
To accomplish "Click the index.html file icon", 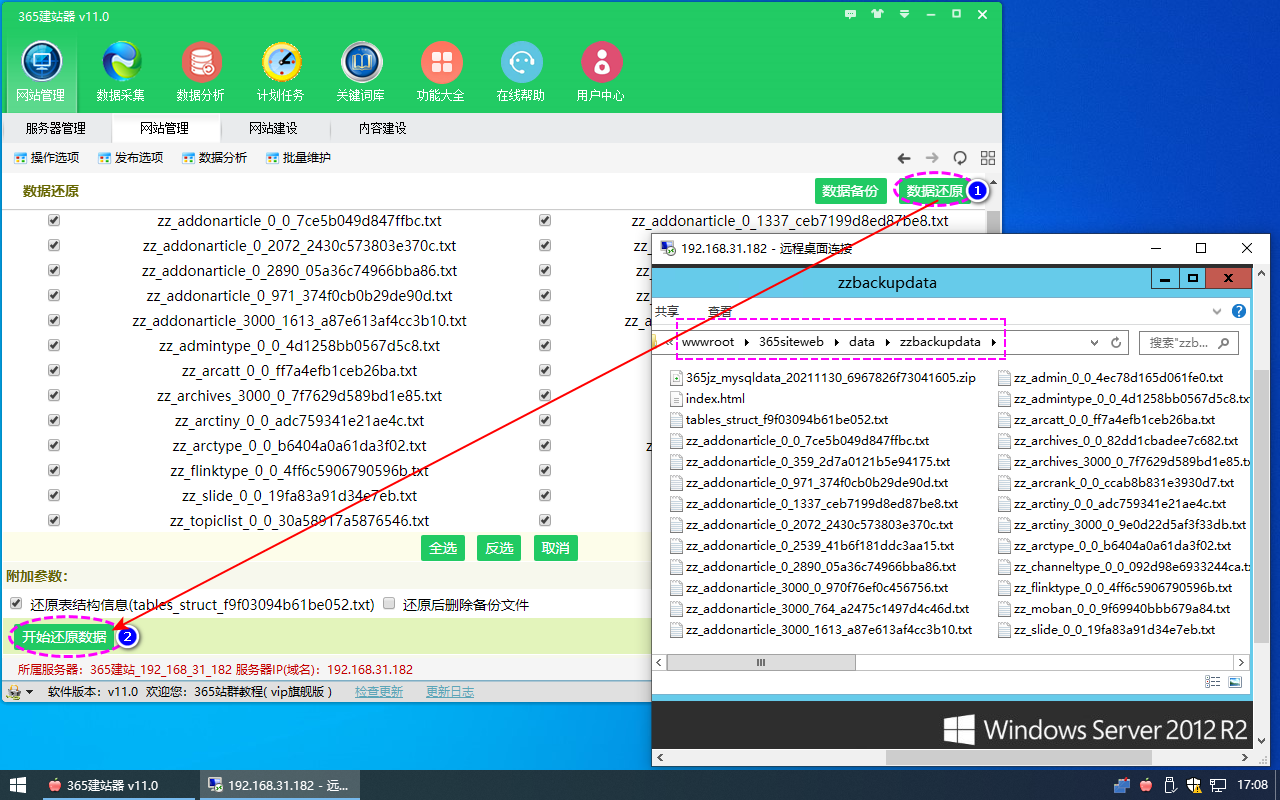I will 676,399.
